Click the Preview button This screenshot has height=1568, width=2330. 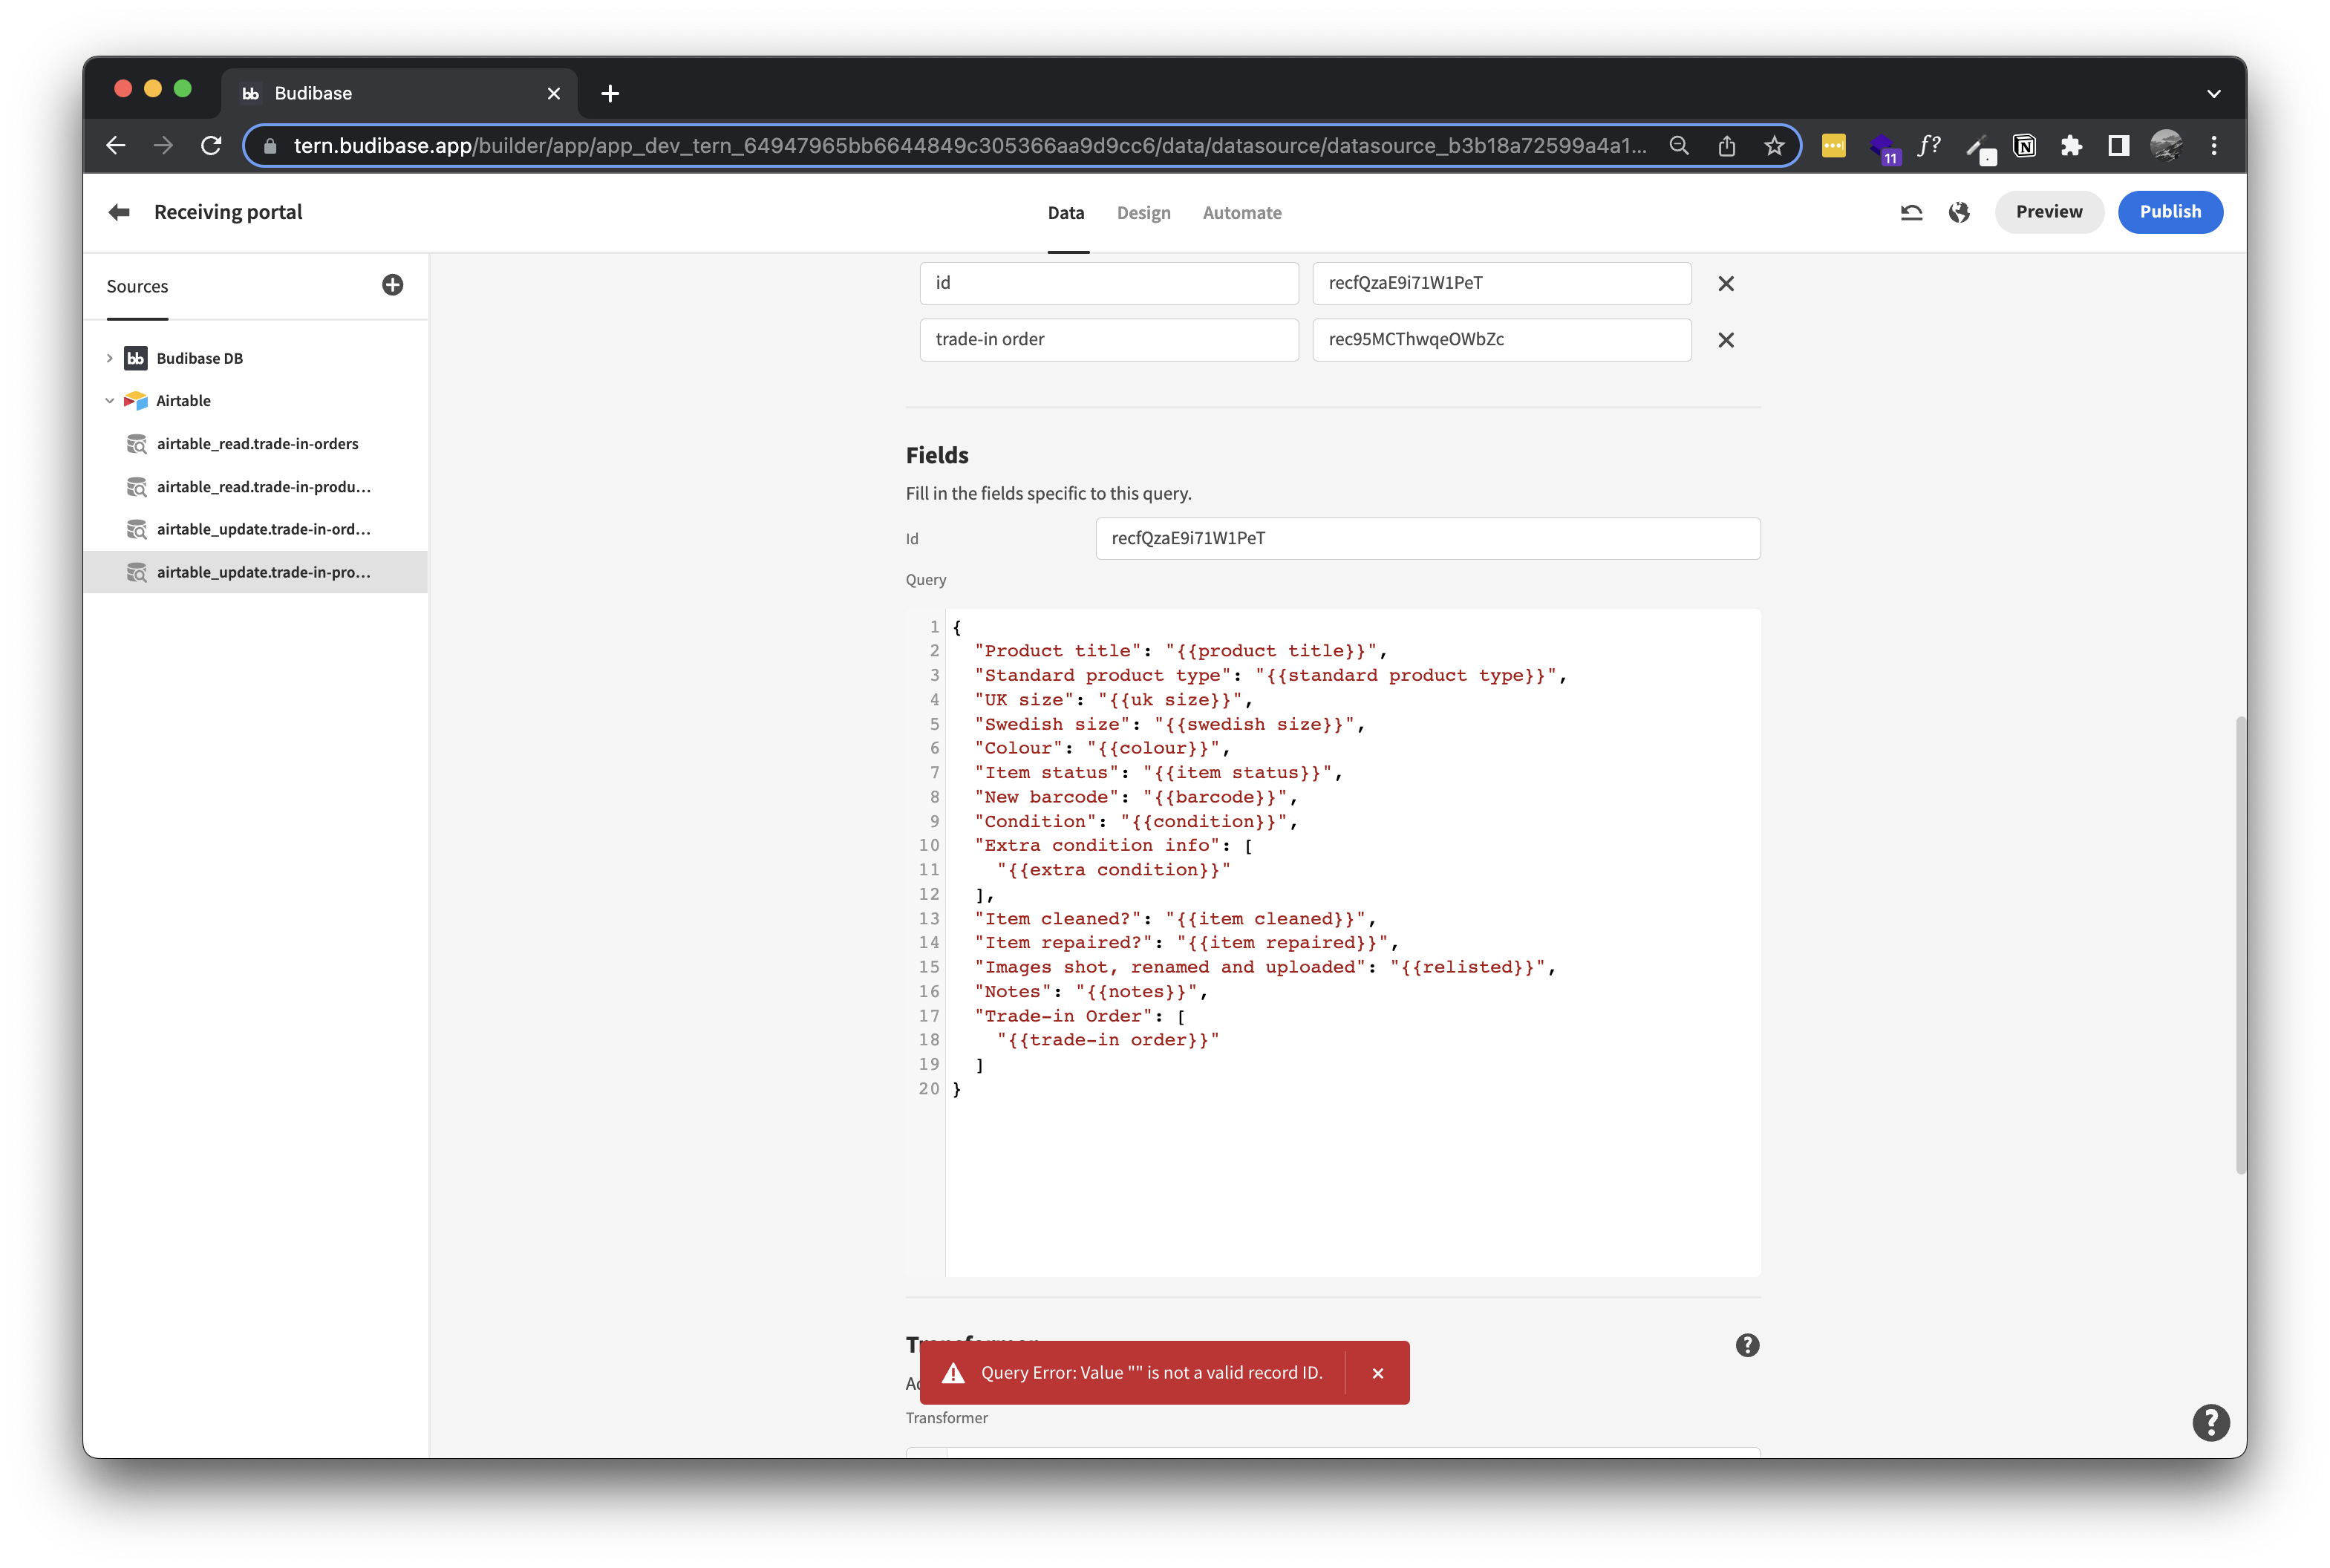2049,212
